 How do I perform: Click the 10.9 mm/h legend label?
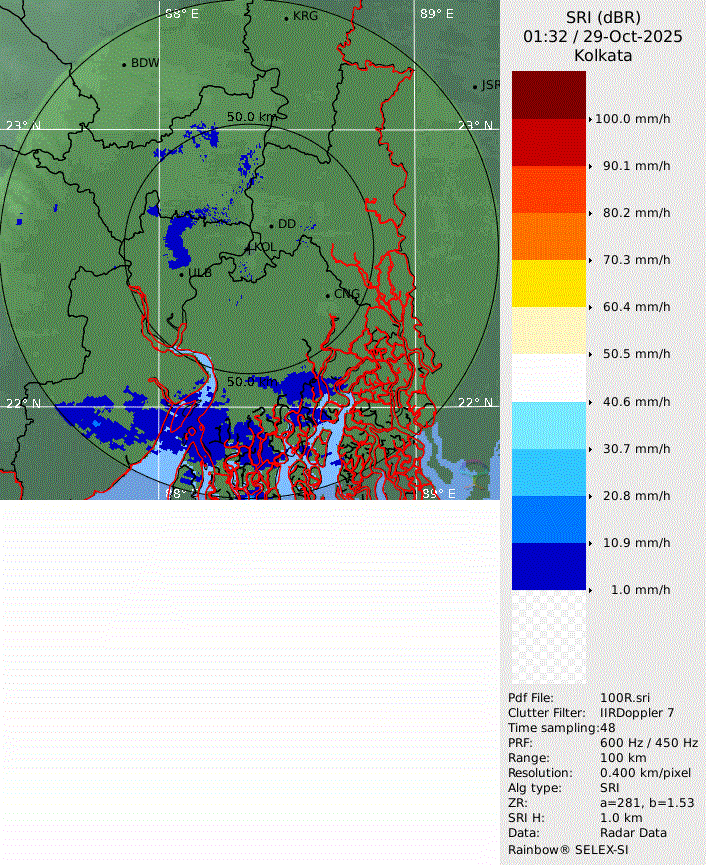tap(636, 543)
